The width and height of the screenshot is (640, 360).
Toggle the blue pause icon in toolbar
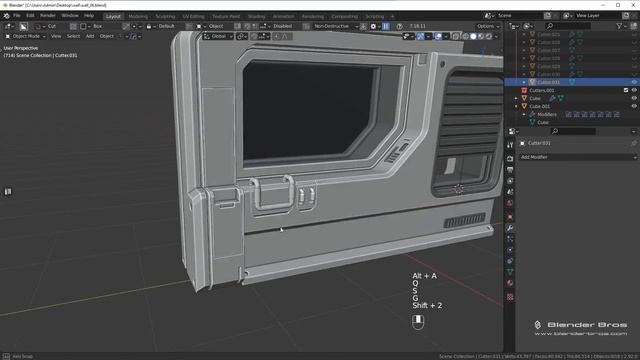point(386,26)
